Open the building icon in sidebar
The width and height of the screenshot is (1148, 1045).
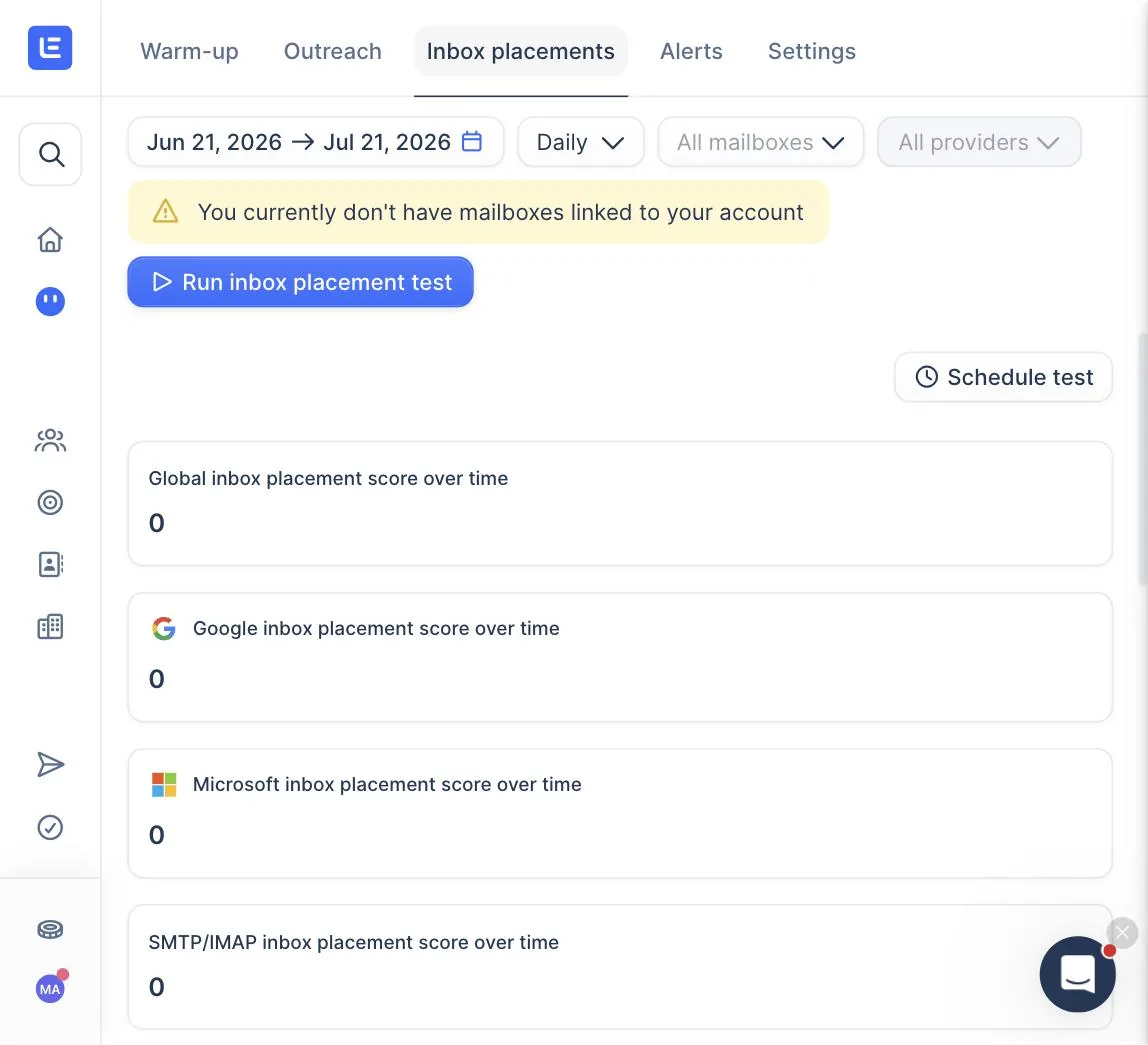click(x=51, y=627)
